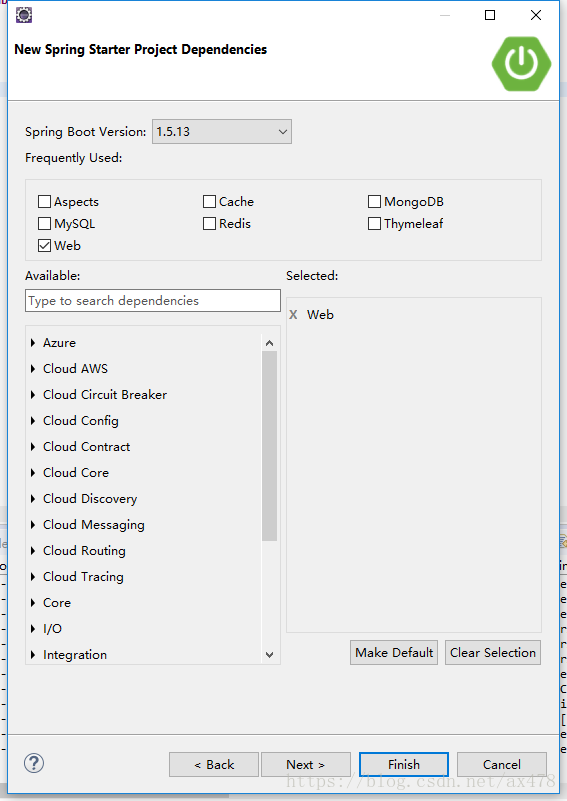
Task: Focus the search dependencies field
Action: point(153,301)
